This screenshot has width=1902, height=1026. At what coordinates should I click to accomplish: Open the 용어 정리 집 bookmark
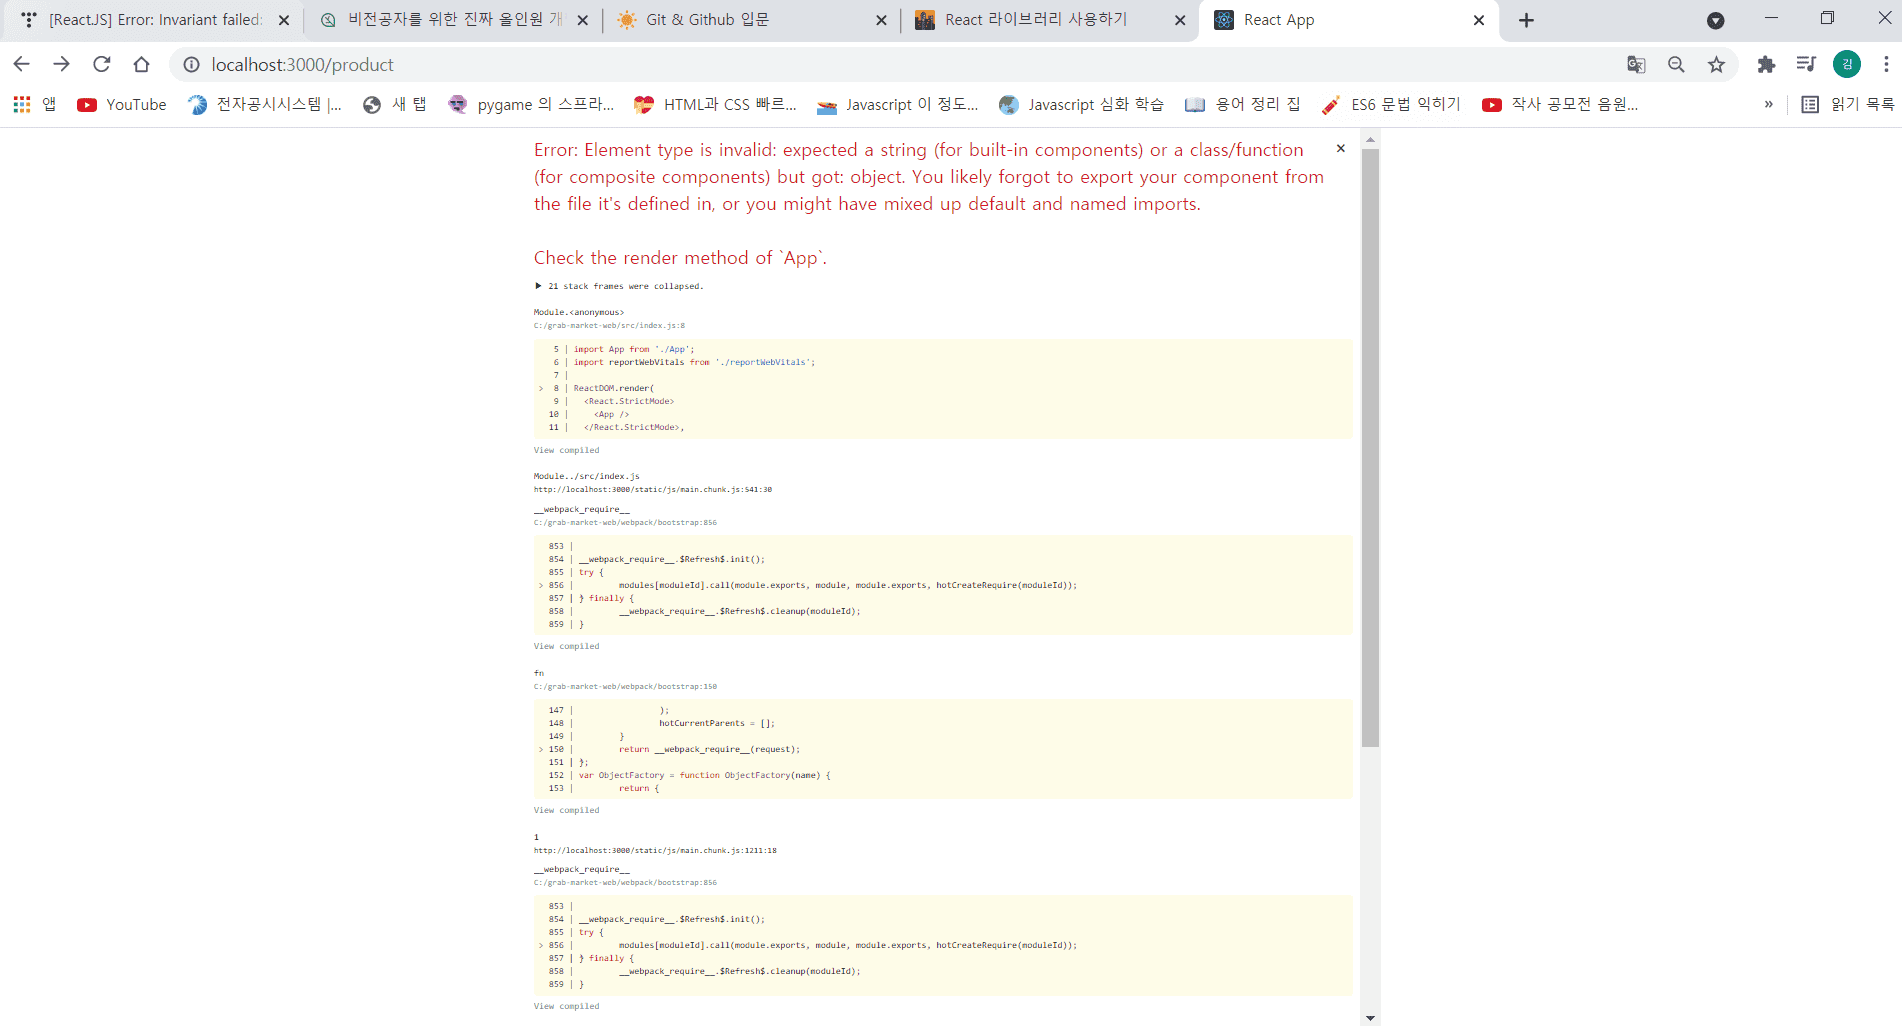[x=1243, y=104]
